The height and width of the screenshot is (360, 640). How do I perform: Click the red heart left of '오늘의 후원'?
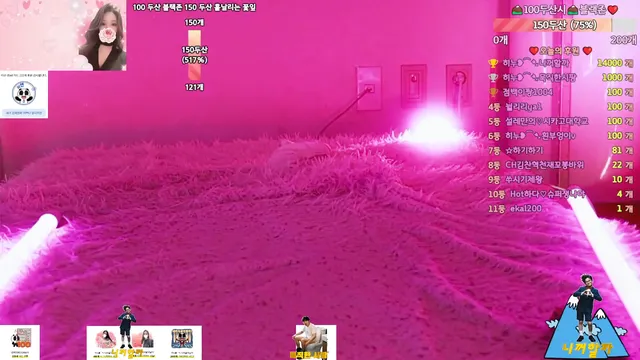pos(533,51)
